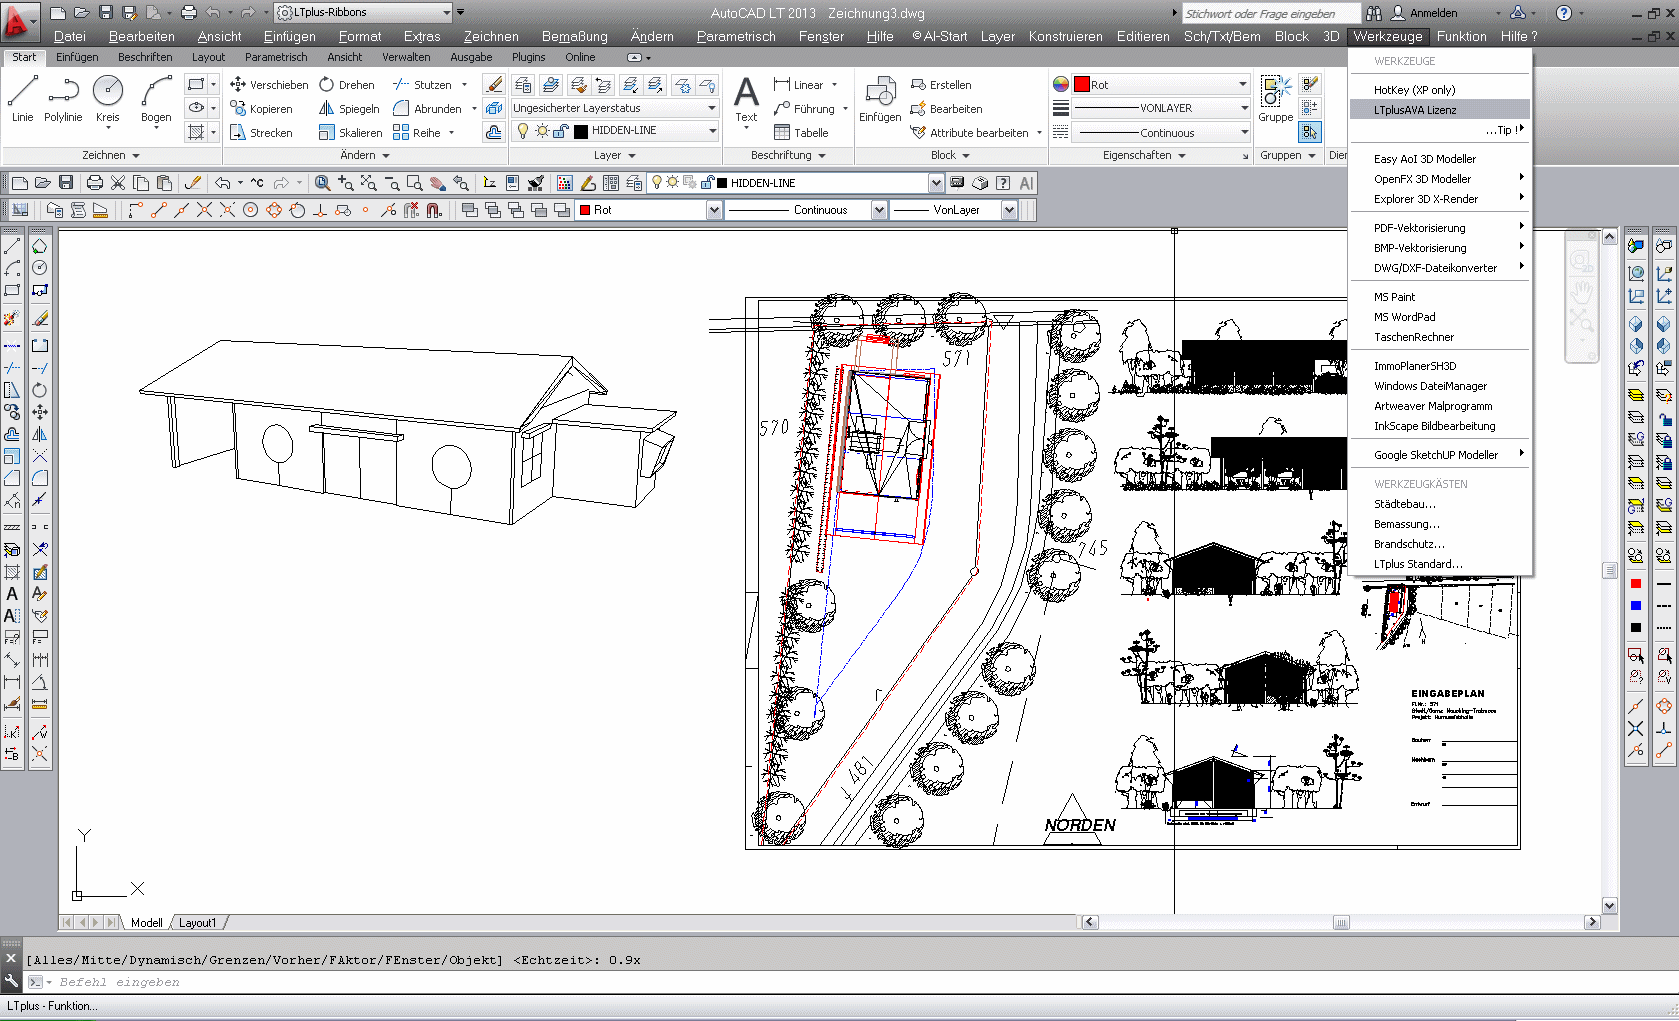Viewport: 1679px width, 1021px height.
Task: Click the Verschieben button
Action: (x=269, y=85)
